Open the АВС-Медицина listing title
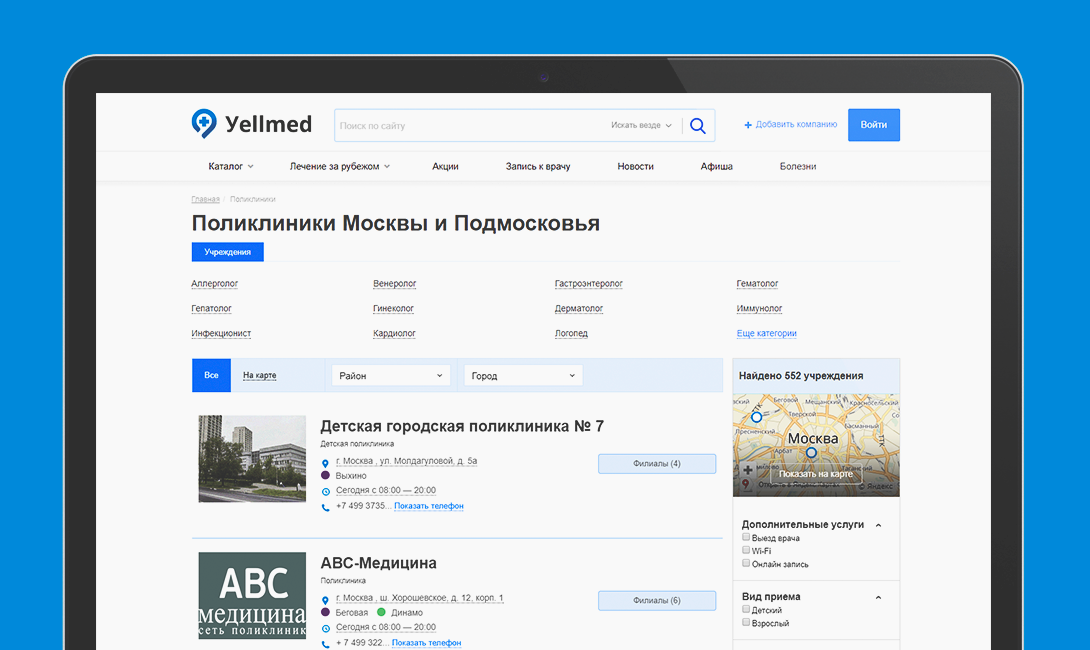This screenshot has height=650, width=1090. 379,563
